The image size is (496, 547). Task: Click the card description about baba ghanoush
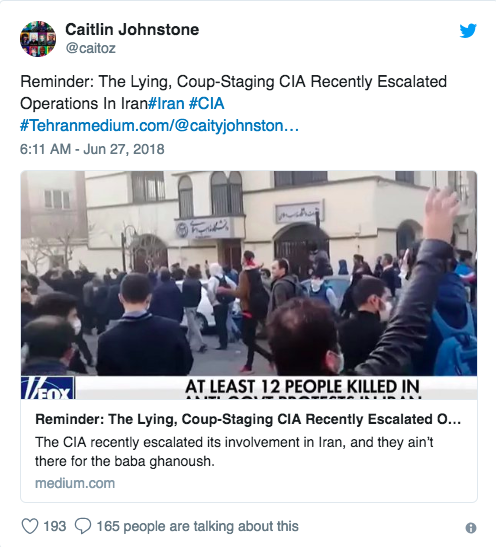coord(234,451)
